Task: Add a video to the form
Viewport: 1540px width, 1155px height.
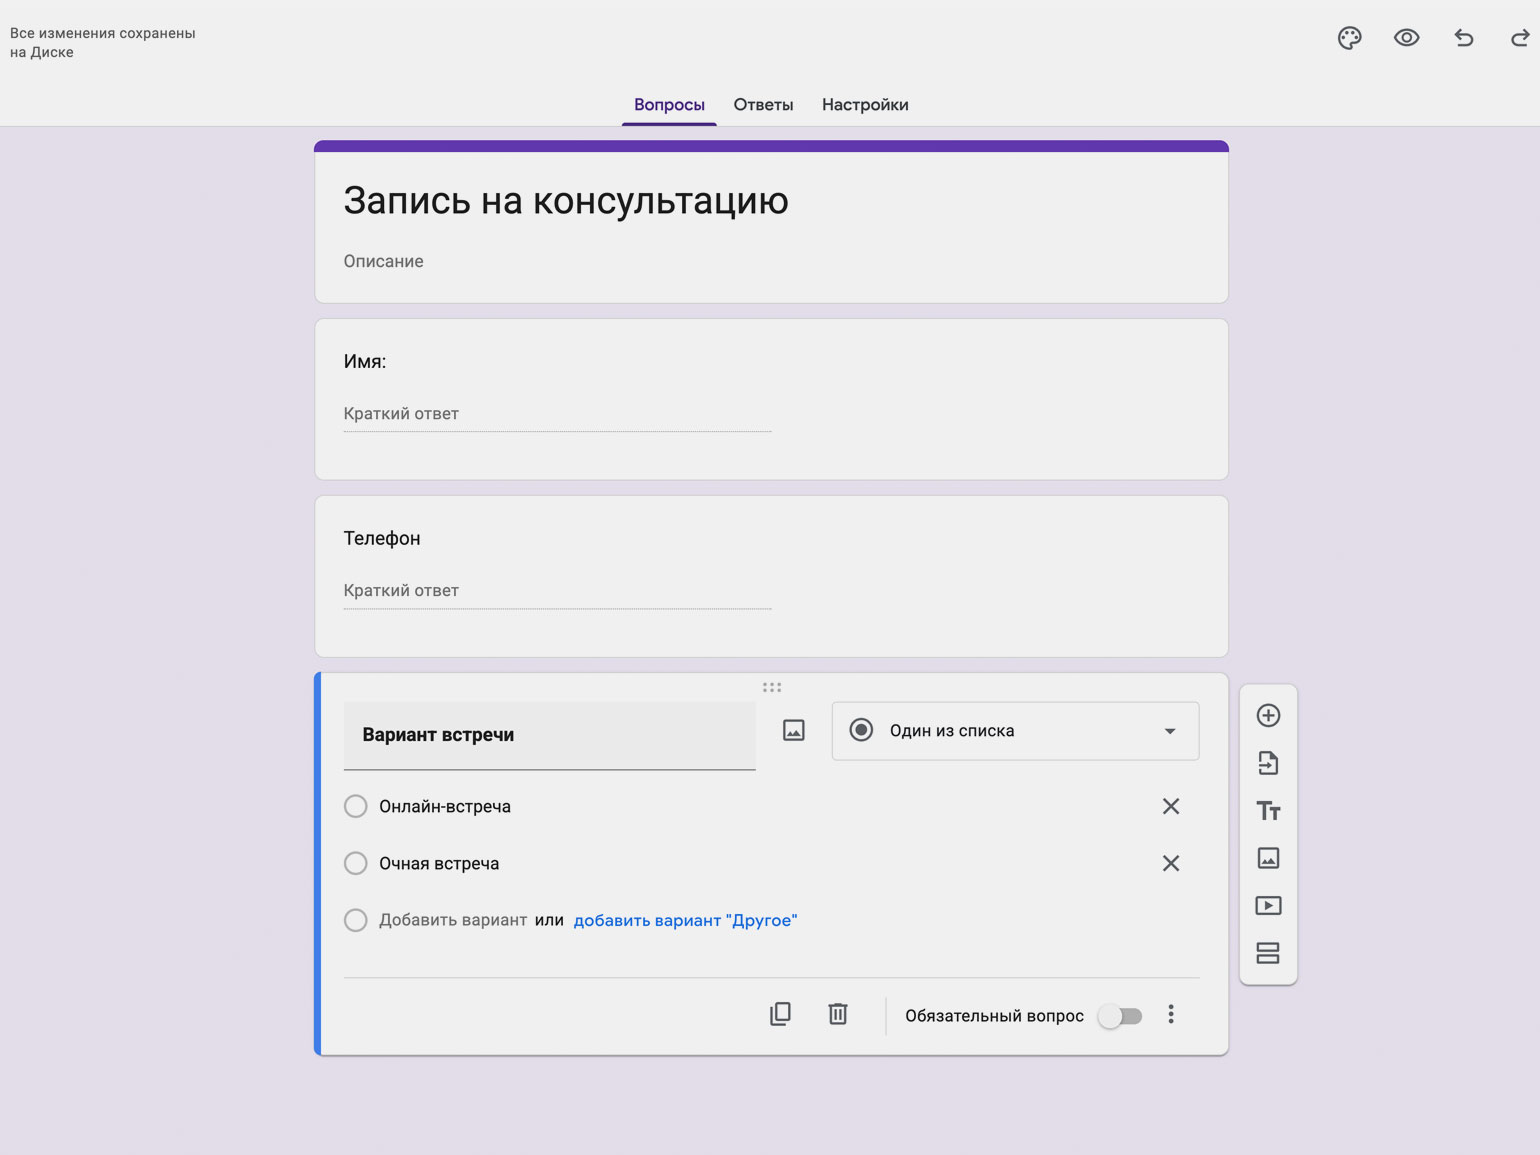Action: 1268,906
